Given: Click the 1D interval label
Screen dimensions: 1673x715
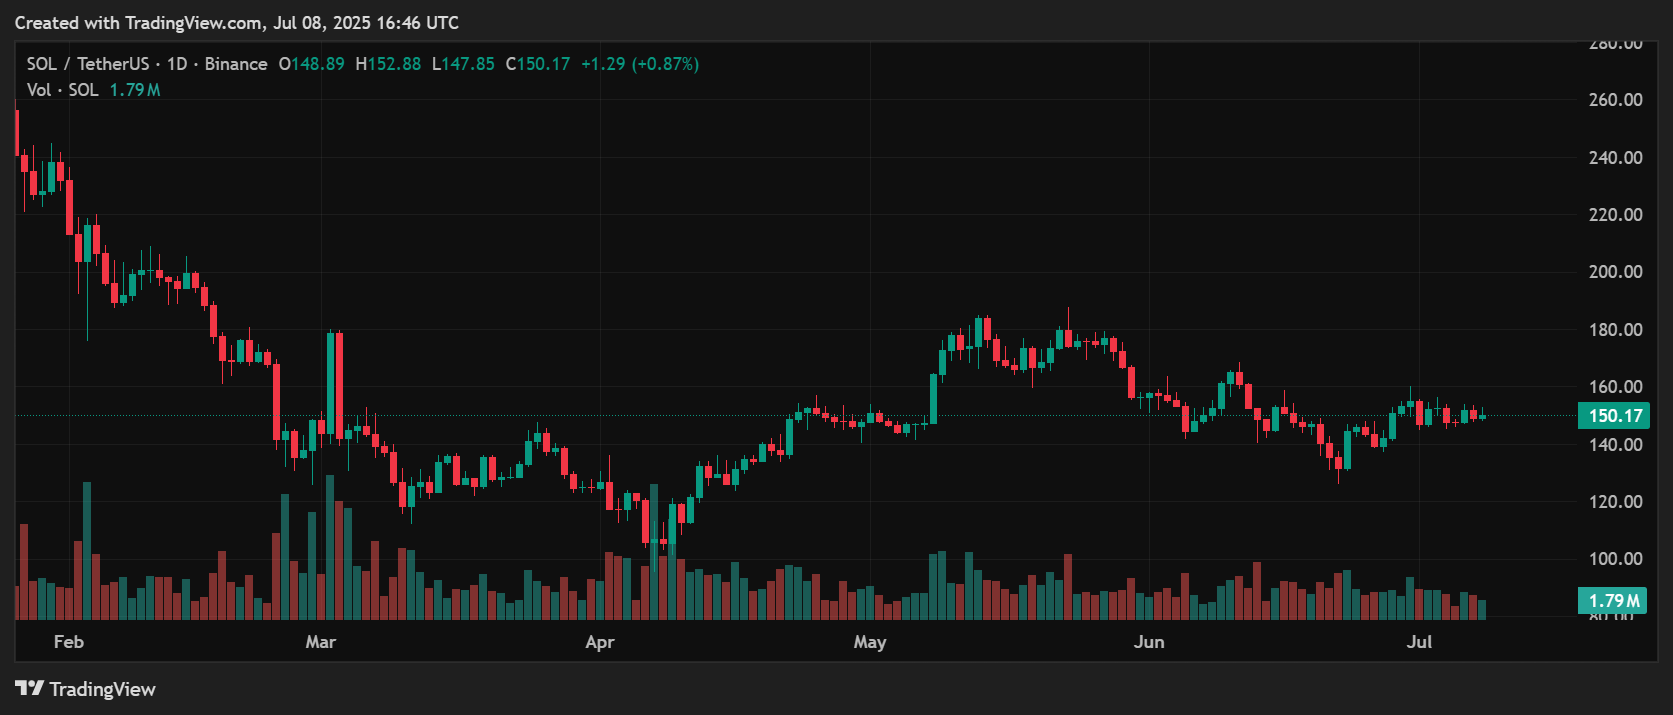Looking at the screenshot, I should click(x=177, y=64).
